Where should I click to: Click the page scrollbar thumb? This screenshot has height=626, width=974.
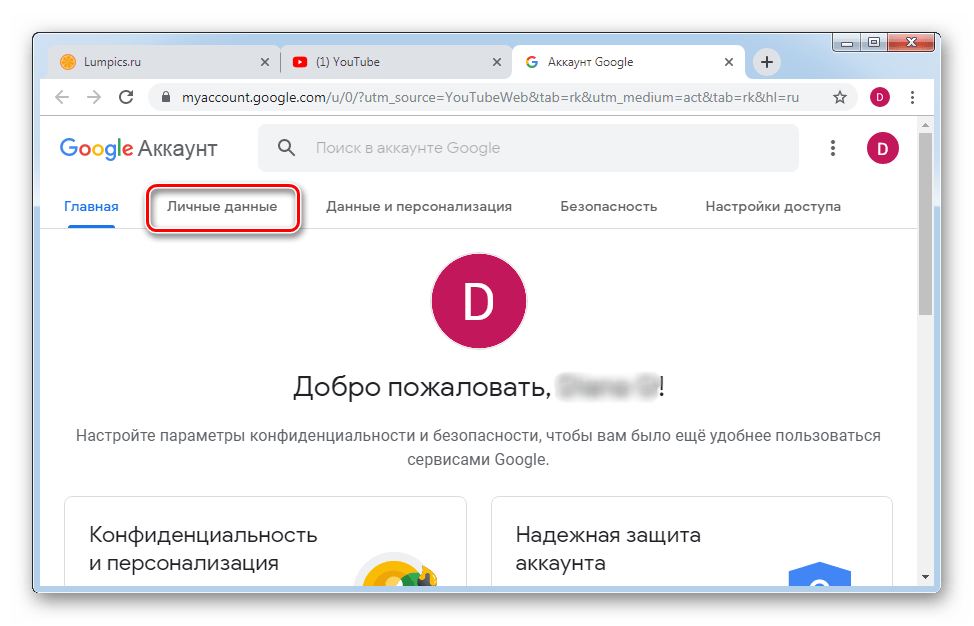tap(926, 224)
